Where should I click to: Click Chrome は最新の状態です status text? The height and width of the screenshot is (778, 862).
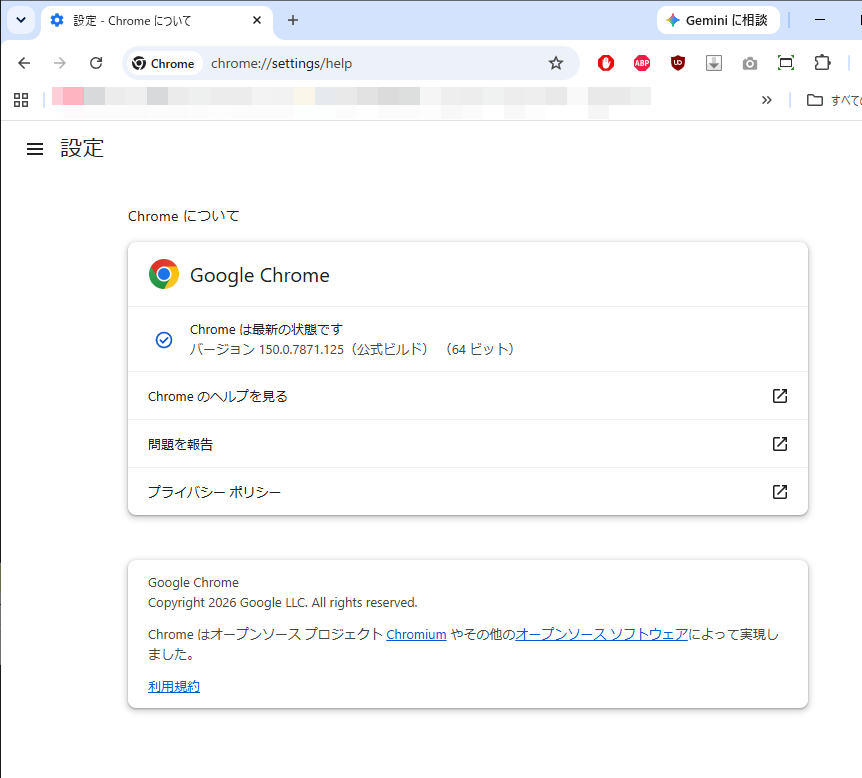tap(266, 329)
